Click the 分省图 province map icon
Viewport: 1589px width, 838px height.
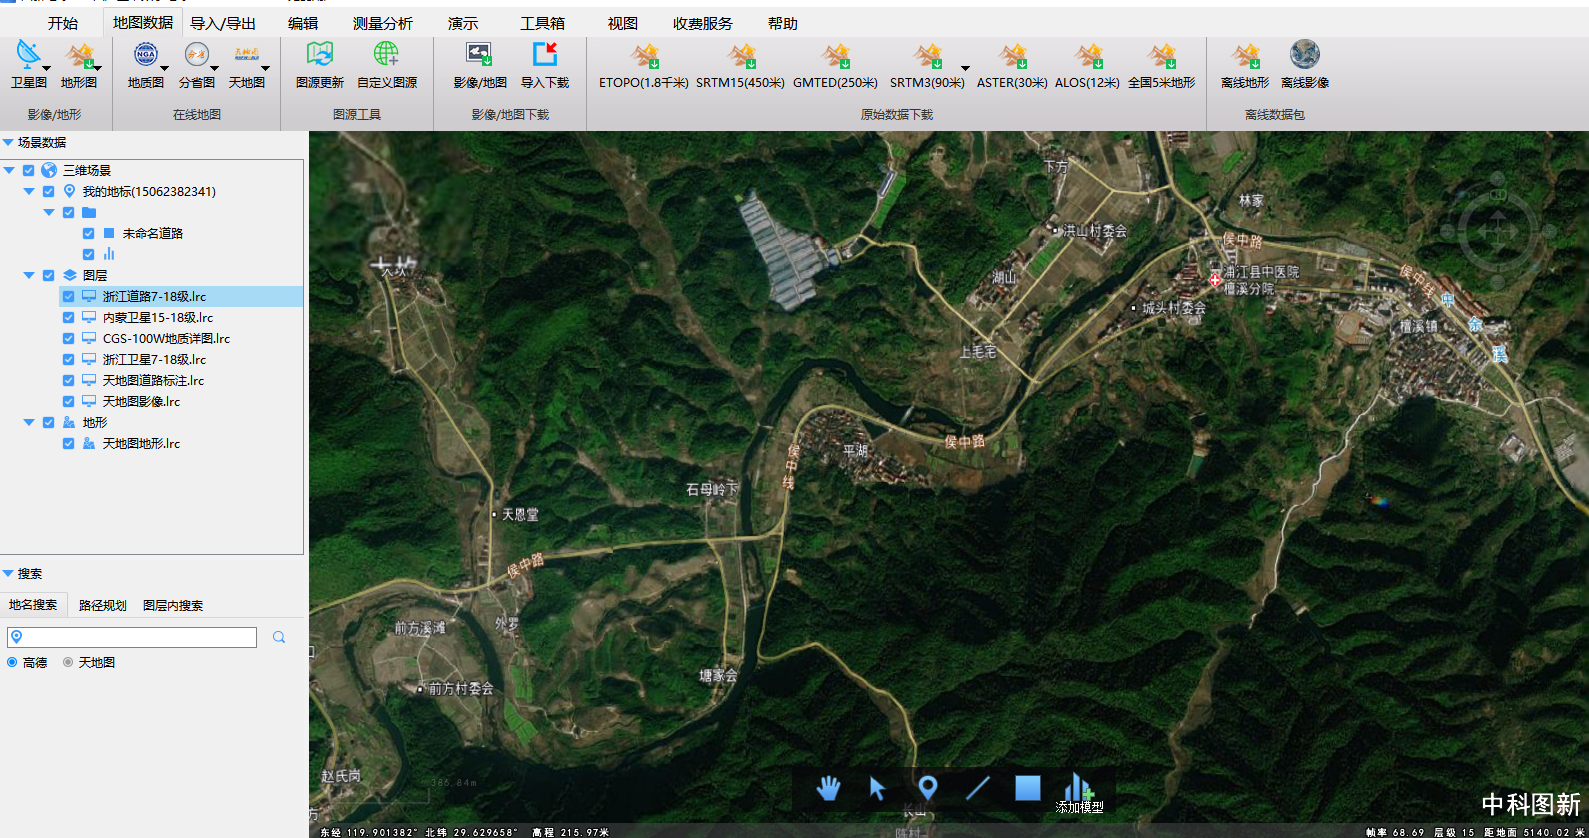click(x=196, y=55)
